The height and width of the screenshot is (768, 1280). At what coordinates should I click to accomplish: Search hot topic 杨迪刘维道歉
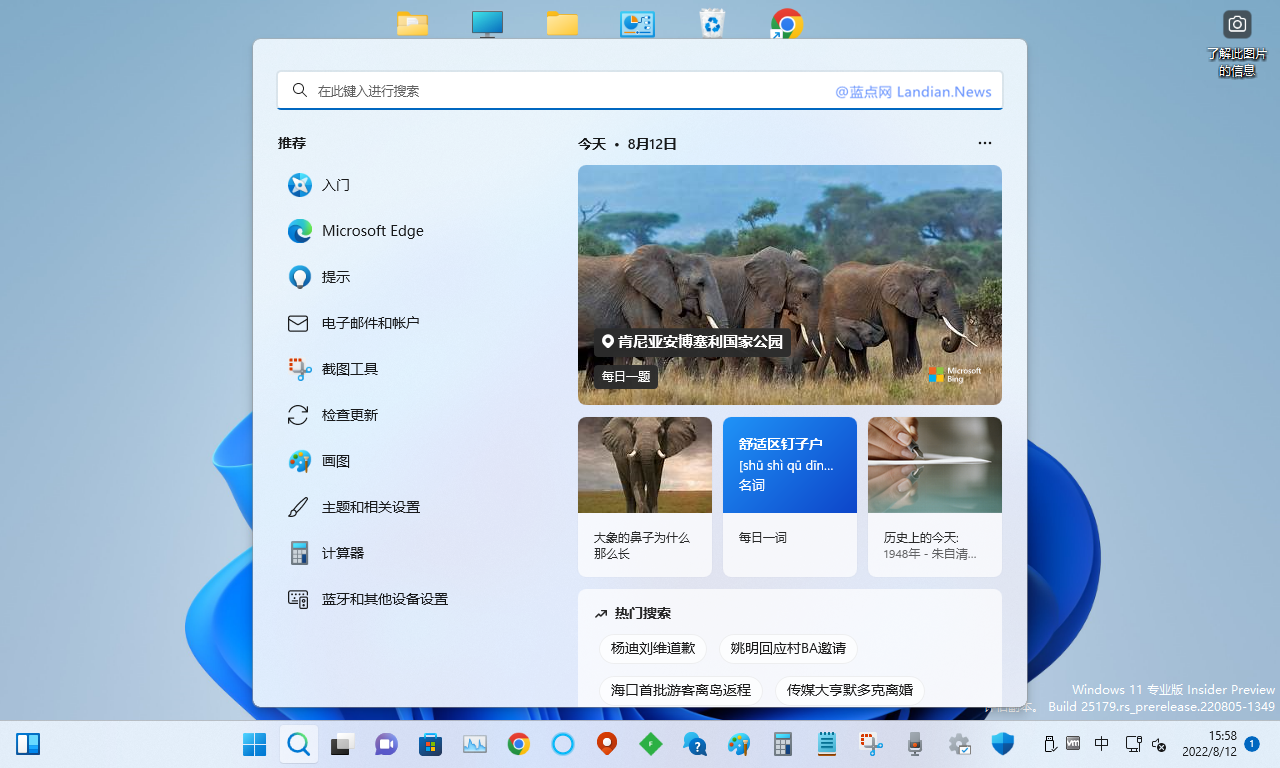pos(652,648)
